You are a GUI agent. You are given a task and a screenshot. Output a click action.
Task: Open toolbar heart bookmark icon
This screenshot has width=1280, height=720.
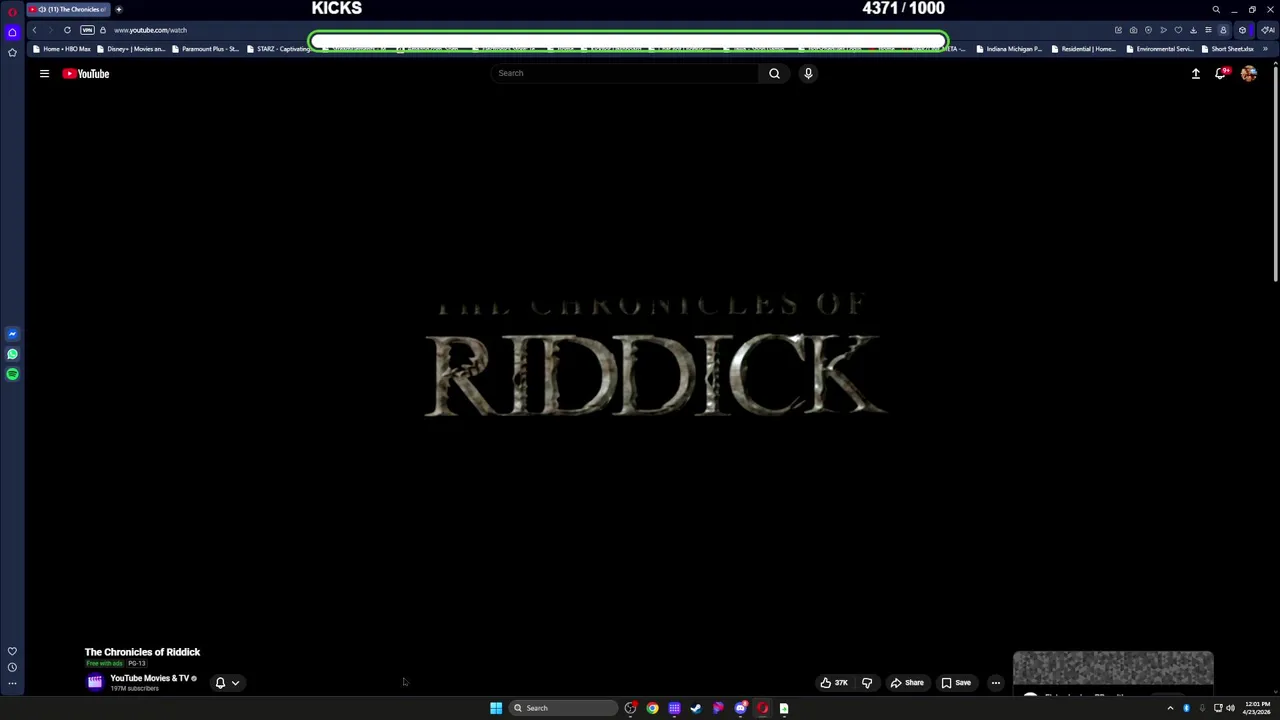point(1178,30)
